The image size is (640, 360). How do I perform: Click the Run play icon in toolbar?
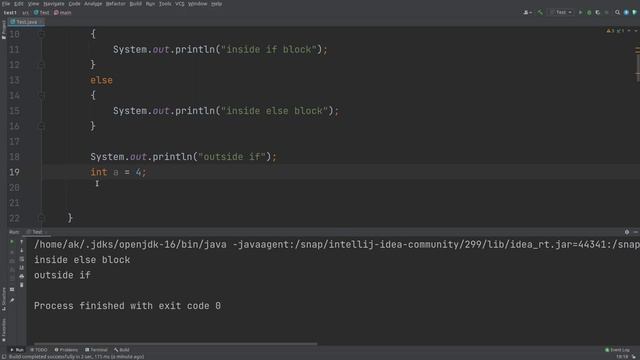[580, 13]
